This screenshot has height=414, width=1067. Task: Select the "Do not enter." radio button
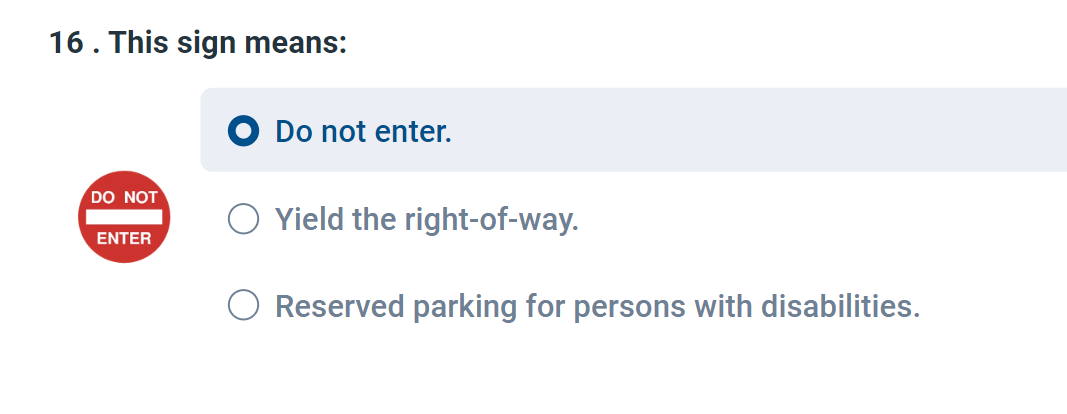[243, 131]
